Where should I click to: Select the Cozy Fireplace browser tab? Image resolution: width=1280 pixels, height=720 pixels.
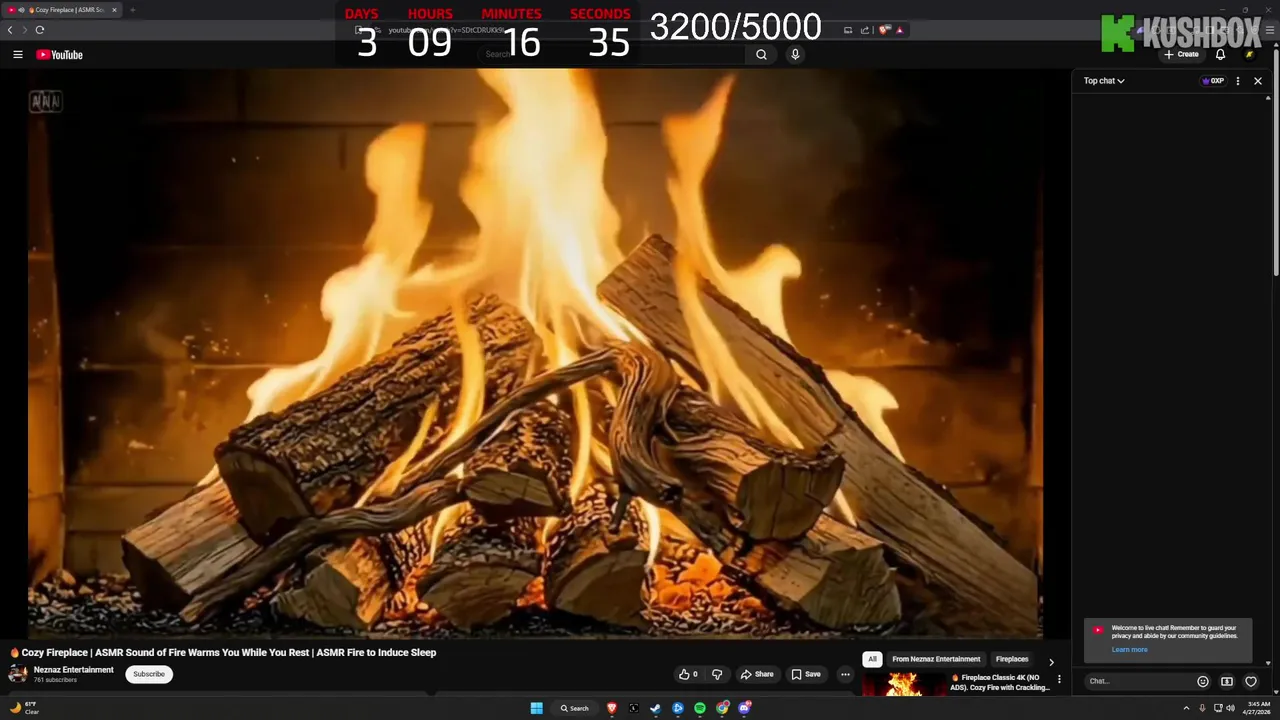(x=63, y=10)
